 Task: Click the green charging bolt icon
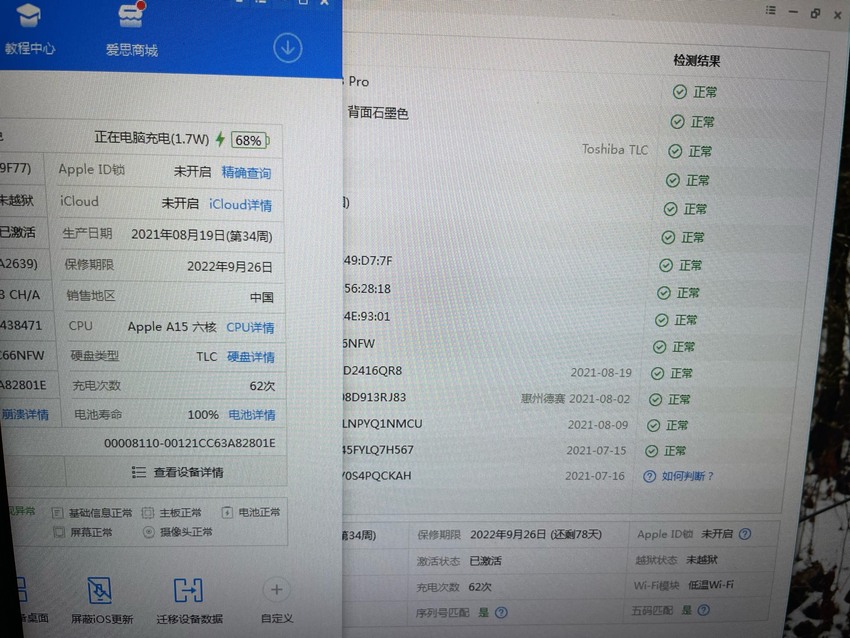pyautogui.click(x=220, y=139)
